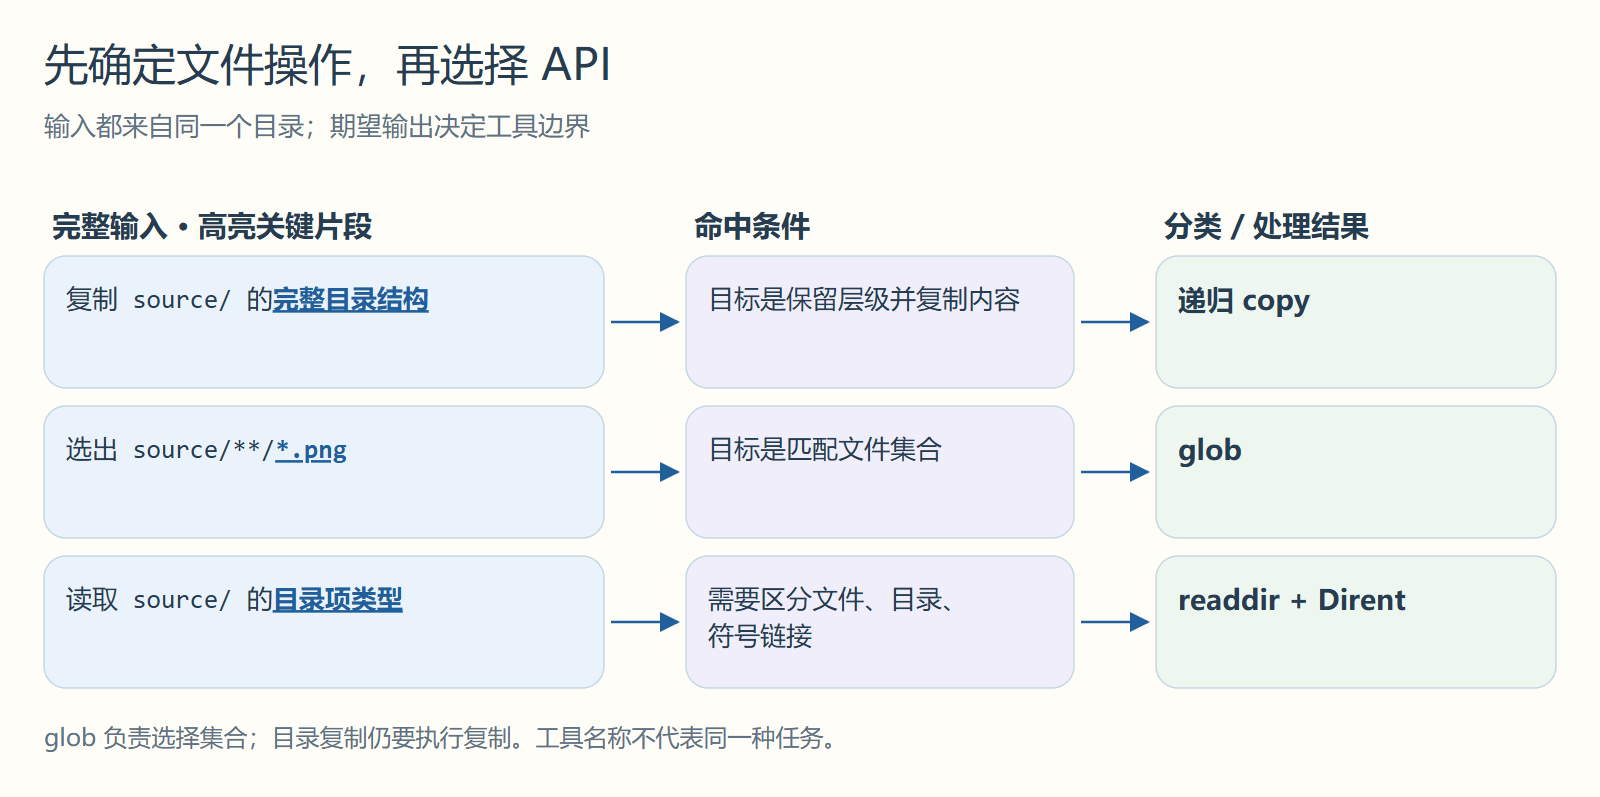
Task: Click the footer note starting with glob 负责选择集合
Action: point(440,738)
